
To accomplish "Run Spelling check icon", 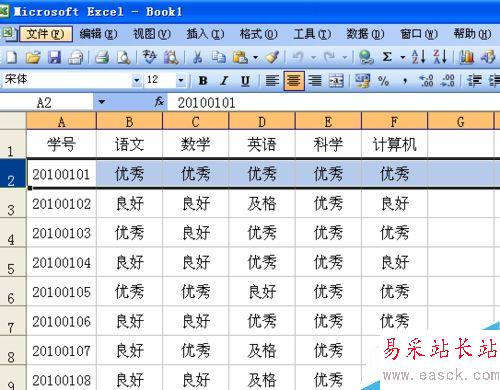I will coord(149,57).
